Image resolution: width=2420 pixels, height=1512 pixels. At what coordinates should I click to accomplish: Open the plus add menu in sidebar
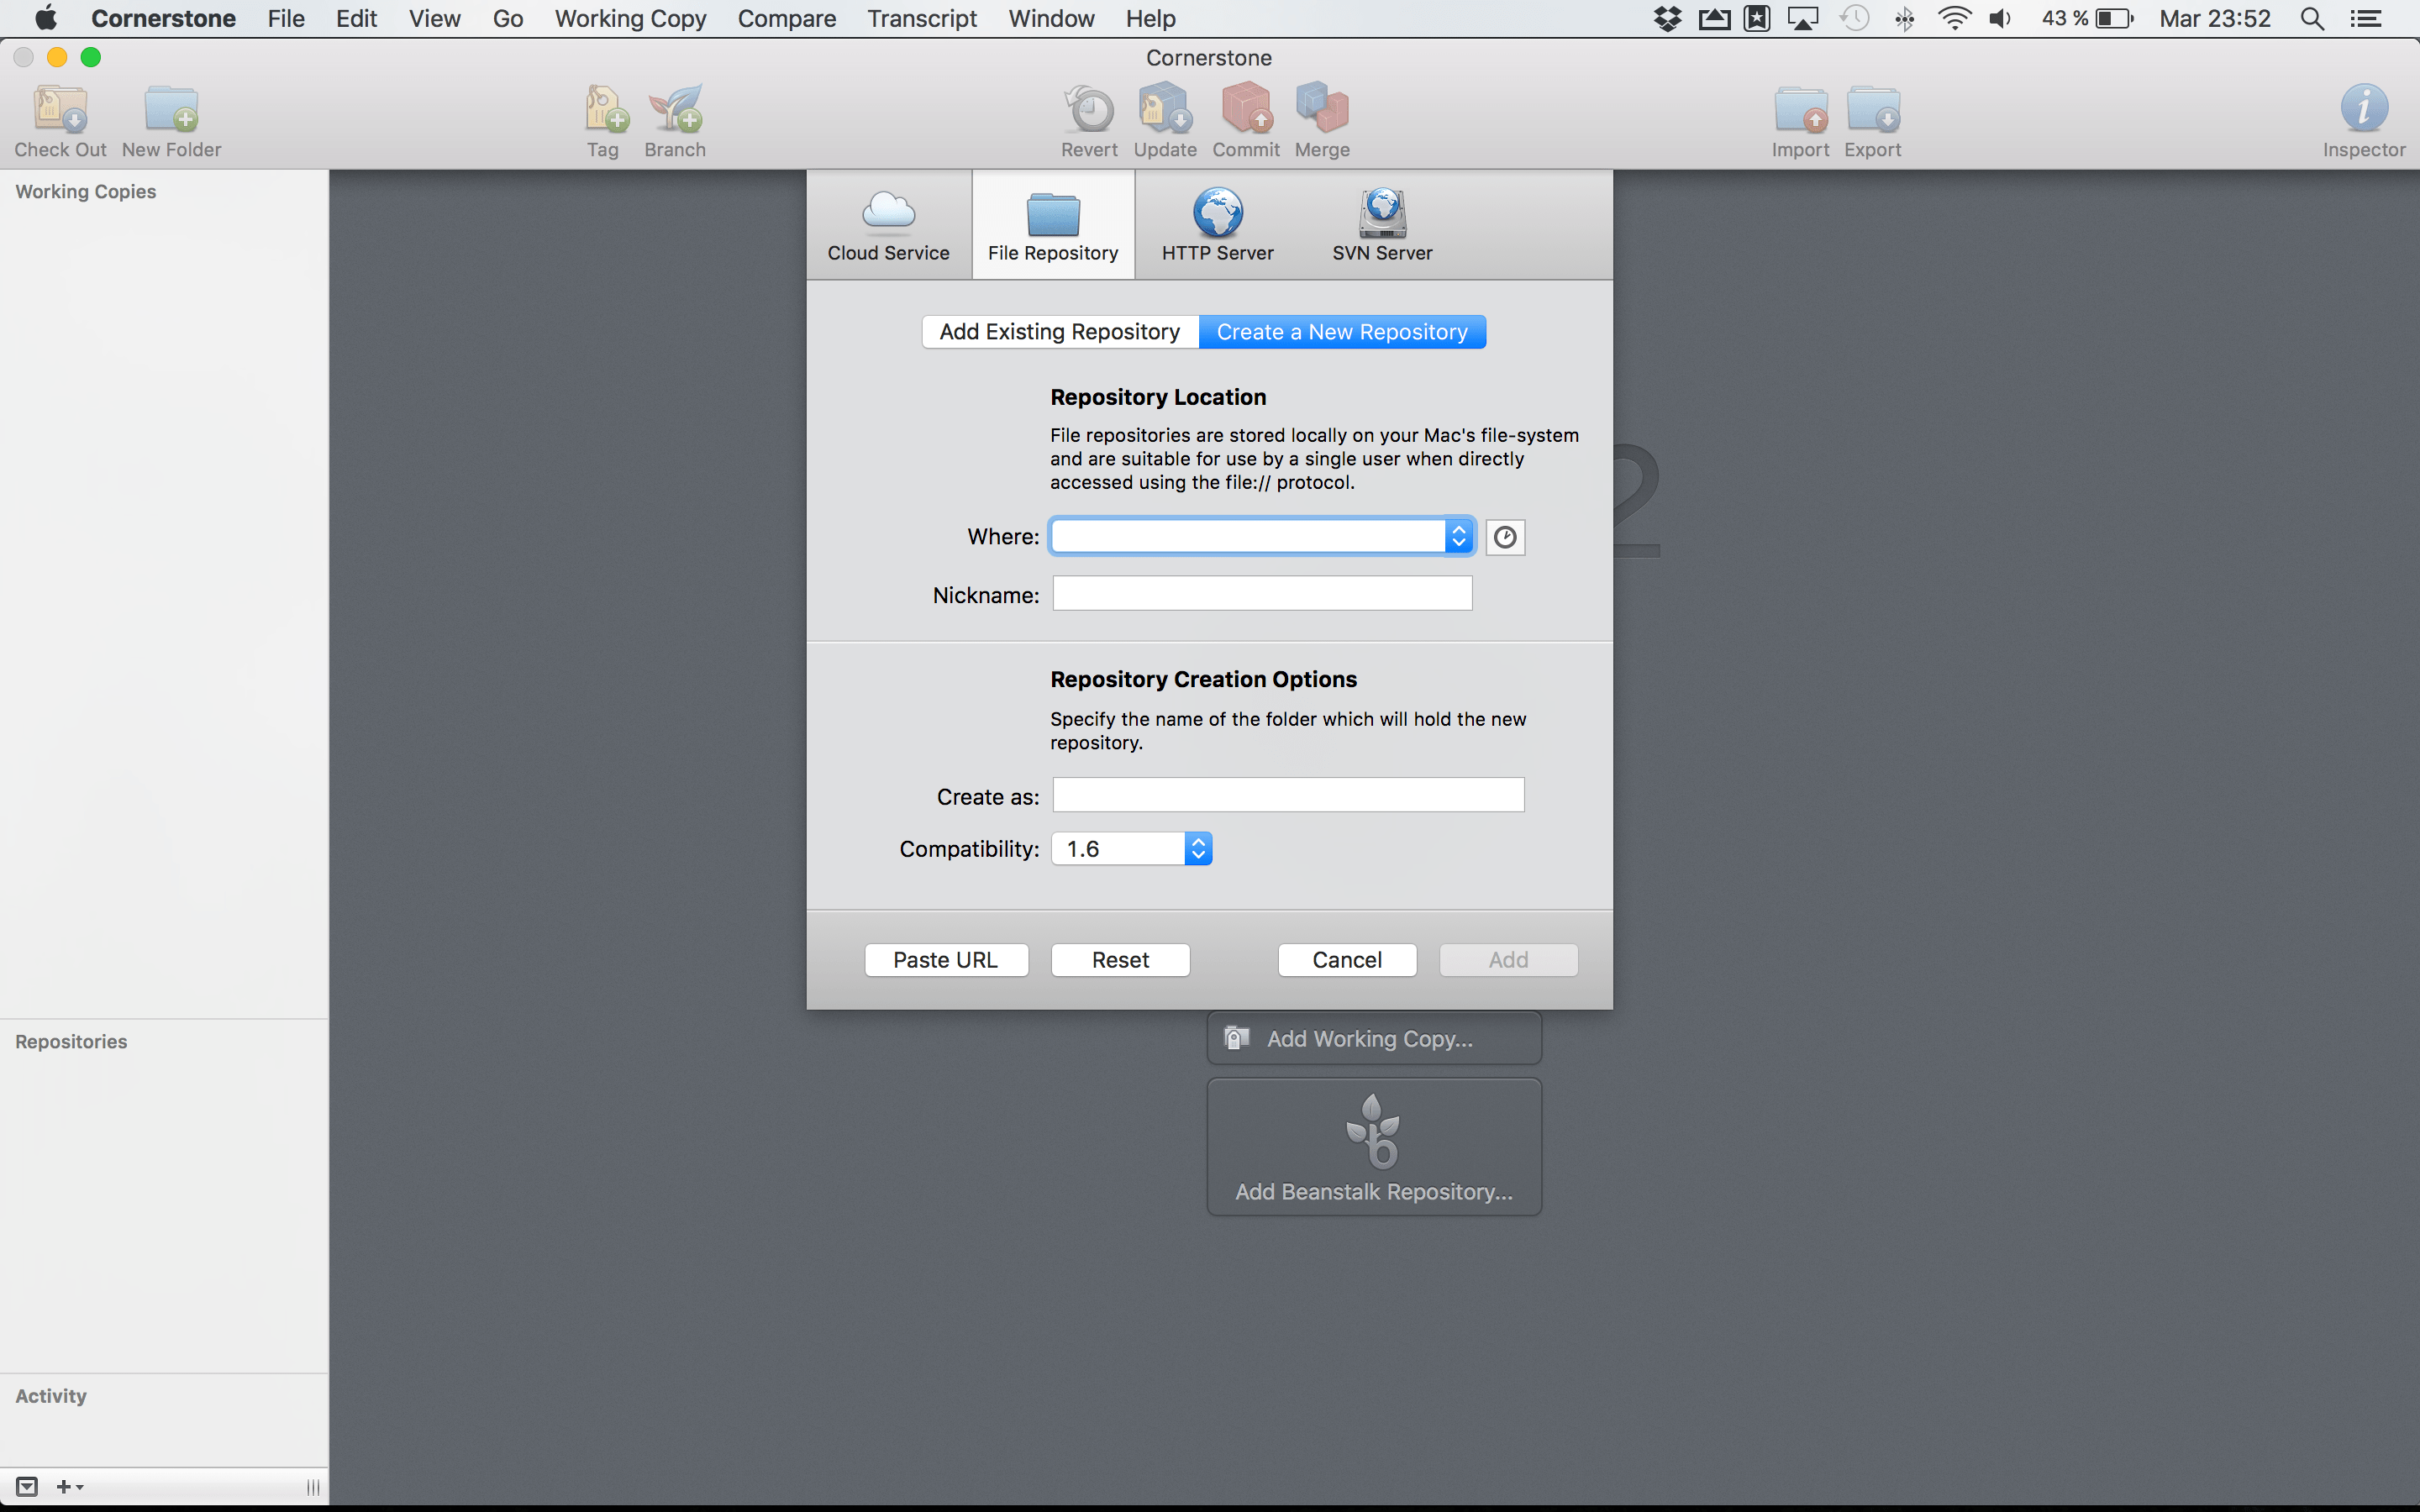pos(69,1487)
